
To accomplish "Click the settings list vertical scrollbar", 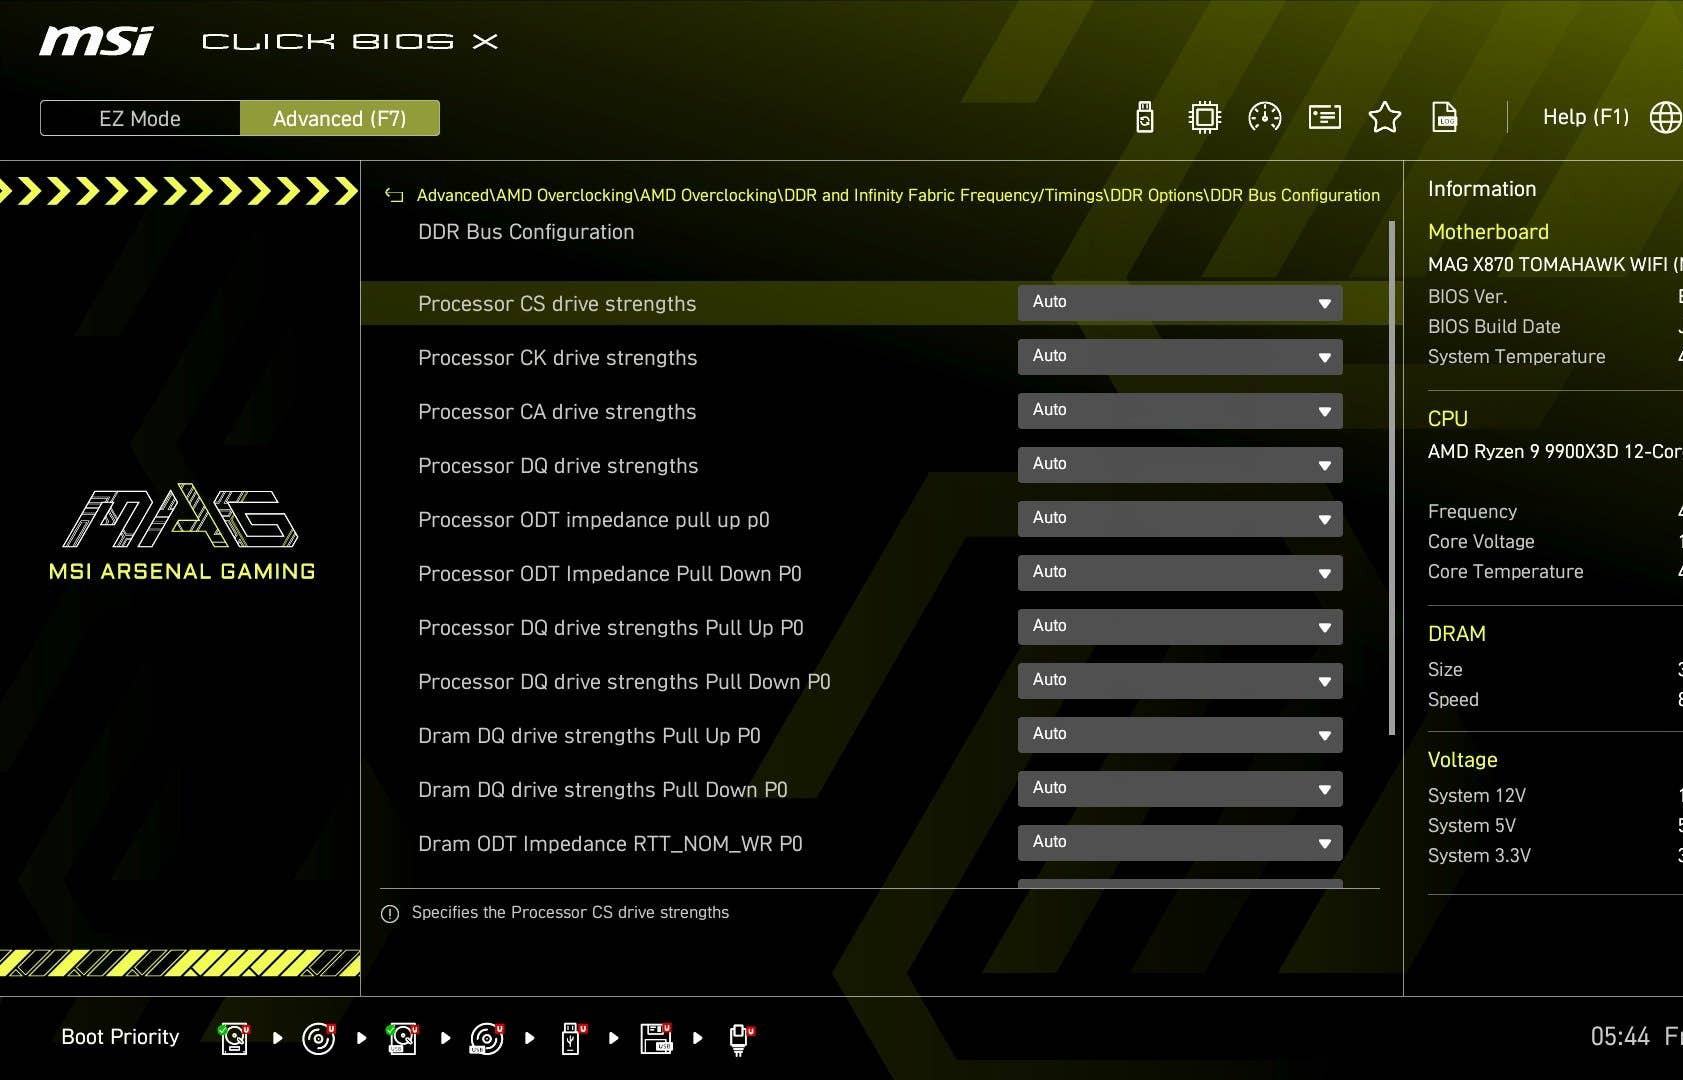I will pos(1392,478).
